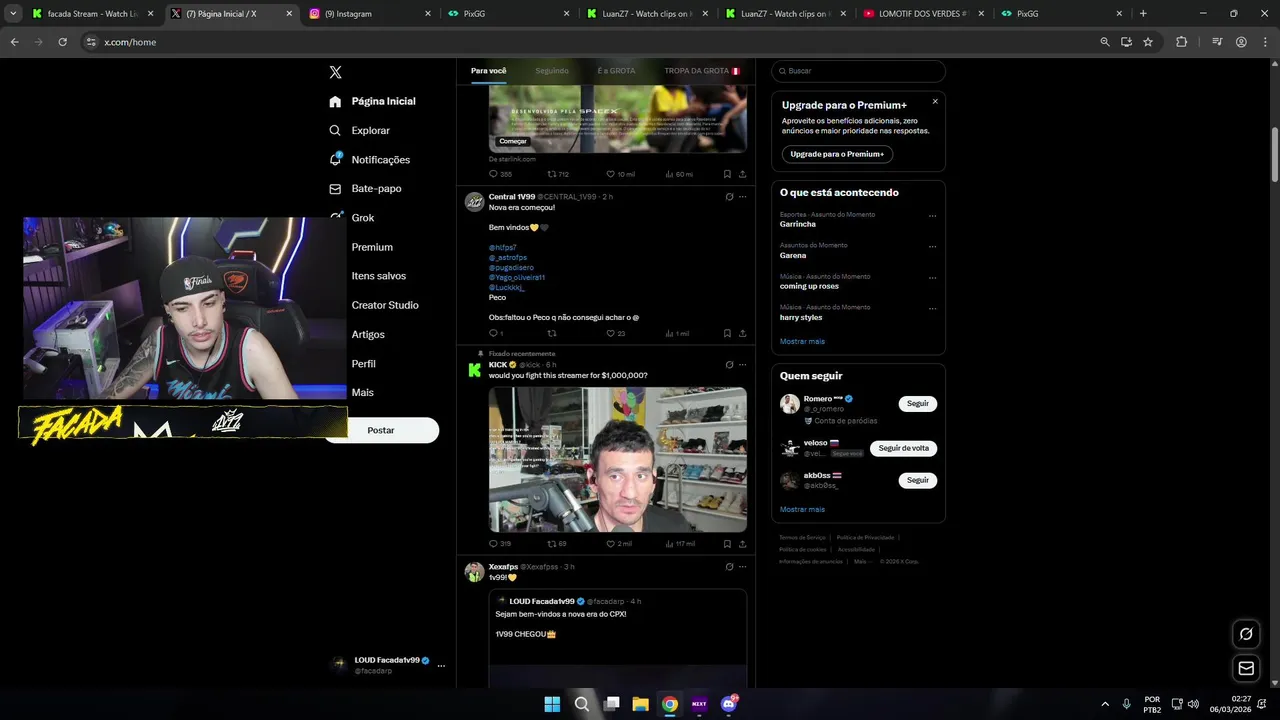
Task: Click the Buscar search field
Action: click(858, 71)
